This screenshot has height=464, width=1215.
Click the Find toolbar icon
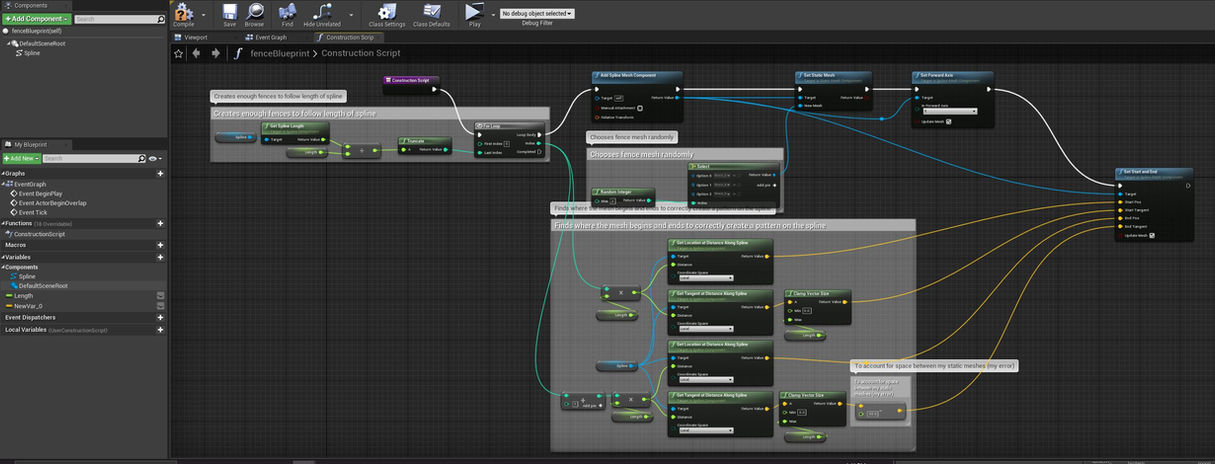point(288,12)
